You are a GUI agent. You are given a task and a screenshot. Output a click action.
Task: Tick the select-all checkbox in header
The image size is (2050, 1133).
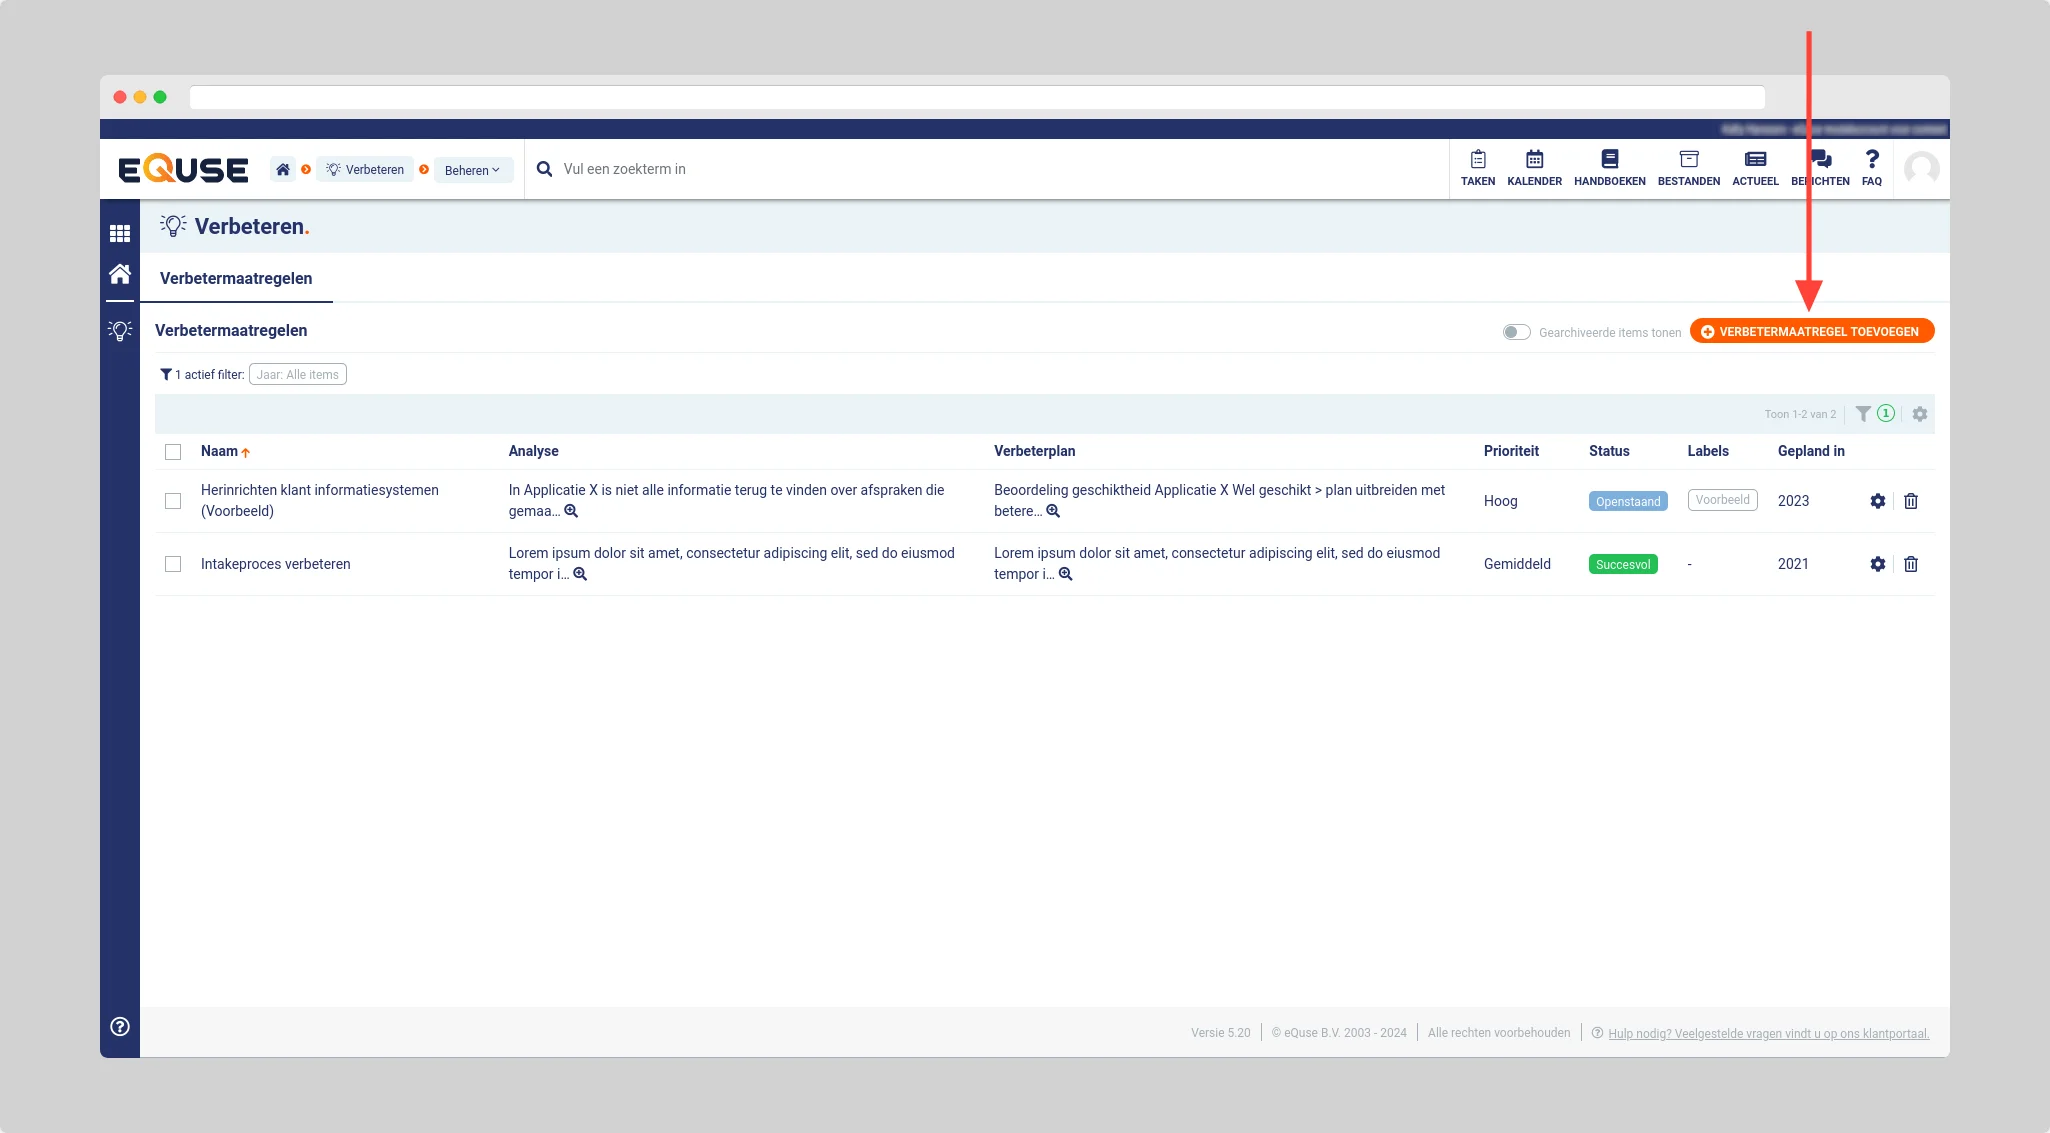pos(173,452)
